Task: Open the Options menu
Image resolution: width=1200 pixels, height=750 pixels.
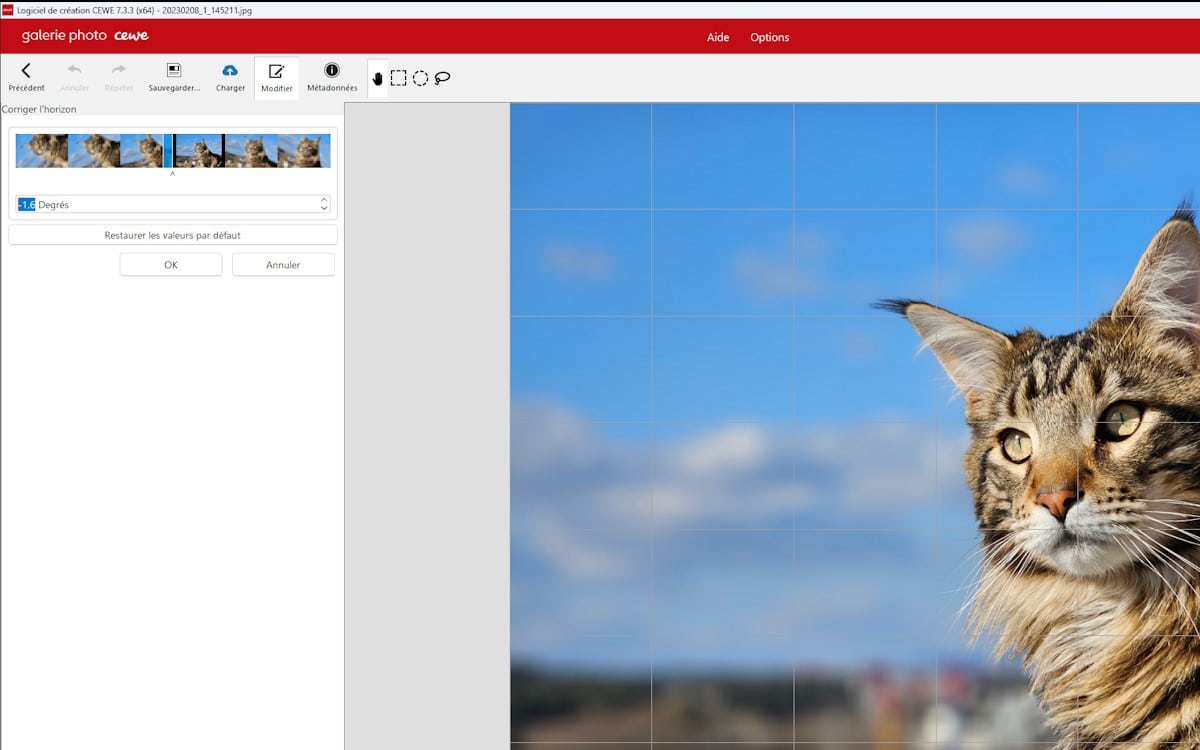Action: click(x=770, y=37)
